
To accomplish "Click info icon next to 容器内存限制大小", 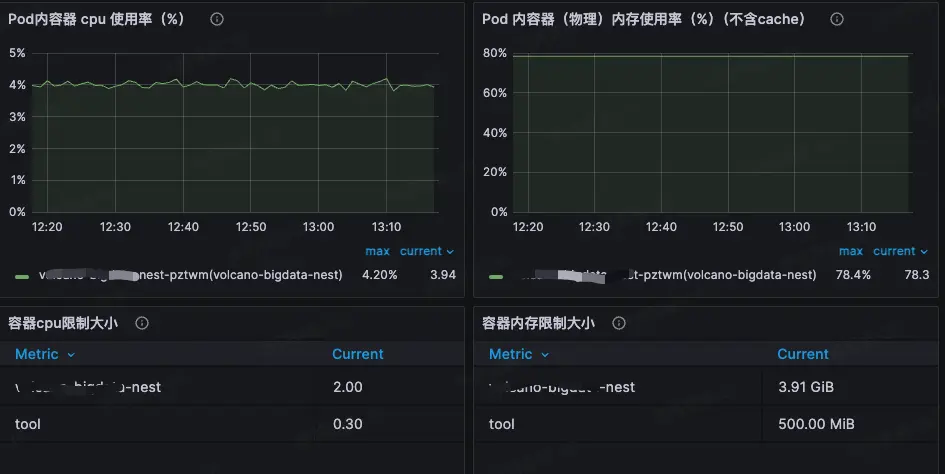I will (x=619, y=323).
